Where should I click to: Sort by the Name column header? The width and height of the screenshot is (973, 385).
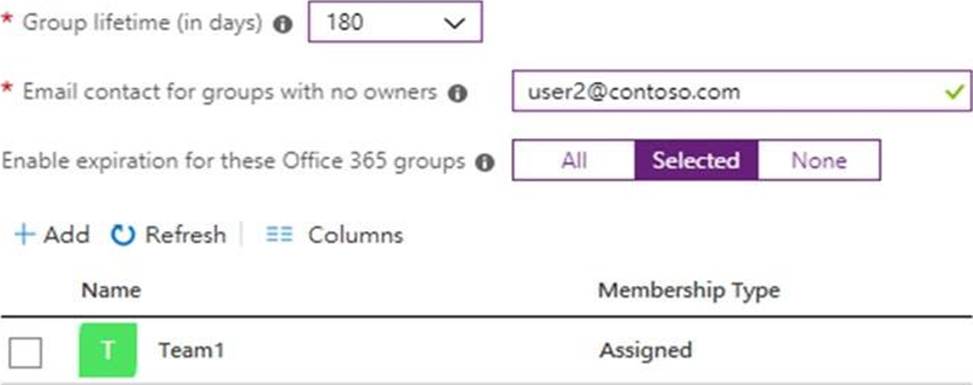click(x=111, y=290)
